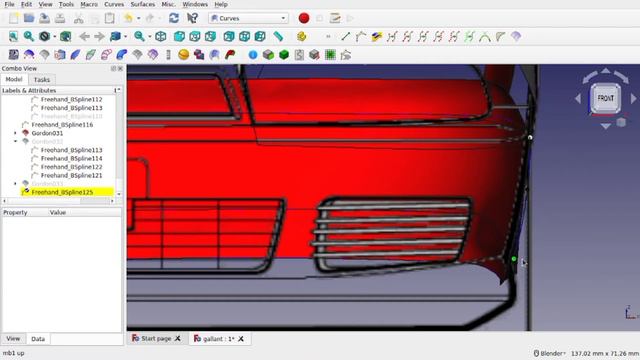This screenshot has height=360, width=640.
Task: Collapse the Gordon032 tree node
Action: click(x=16, y=141)
